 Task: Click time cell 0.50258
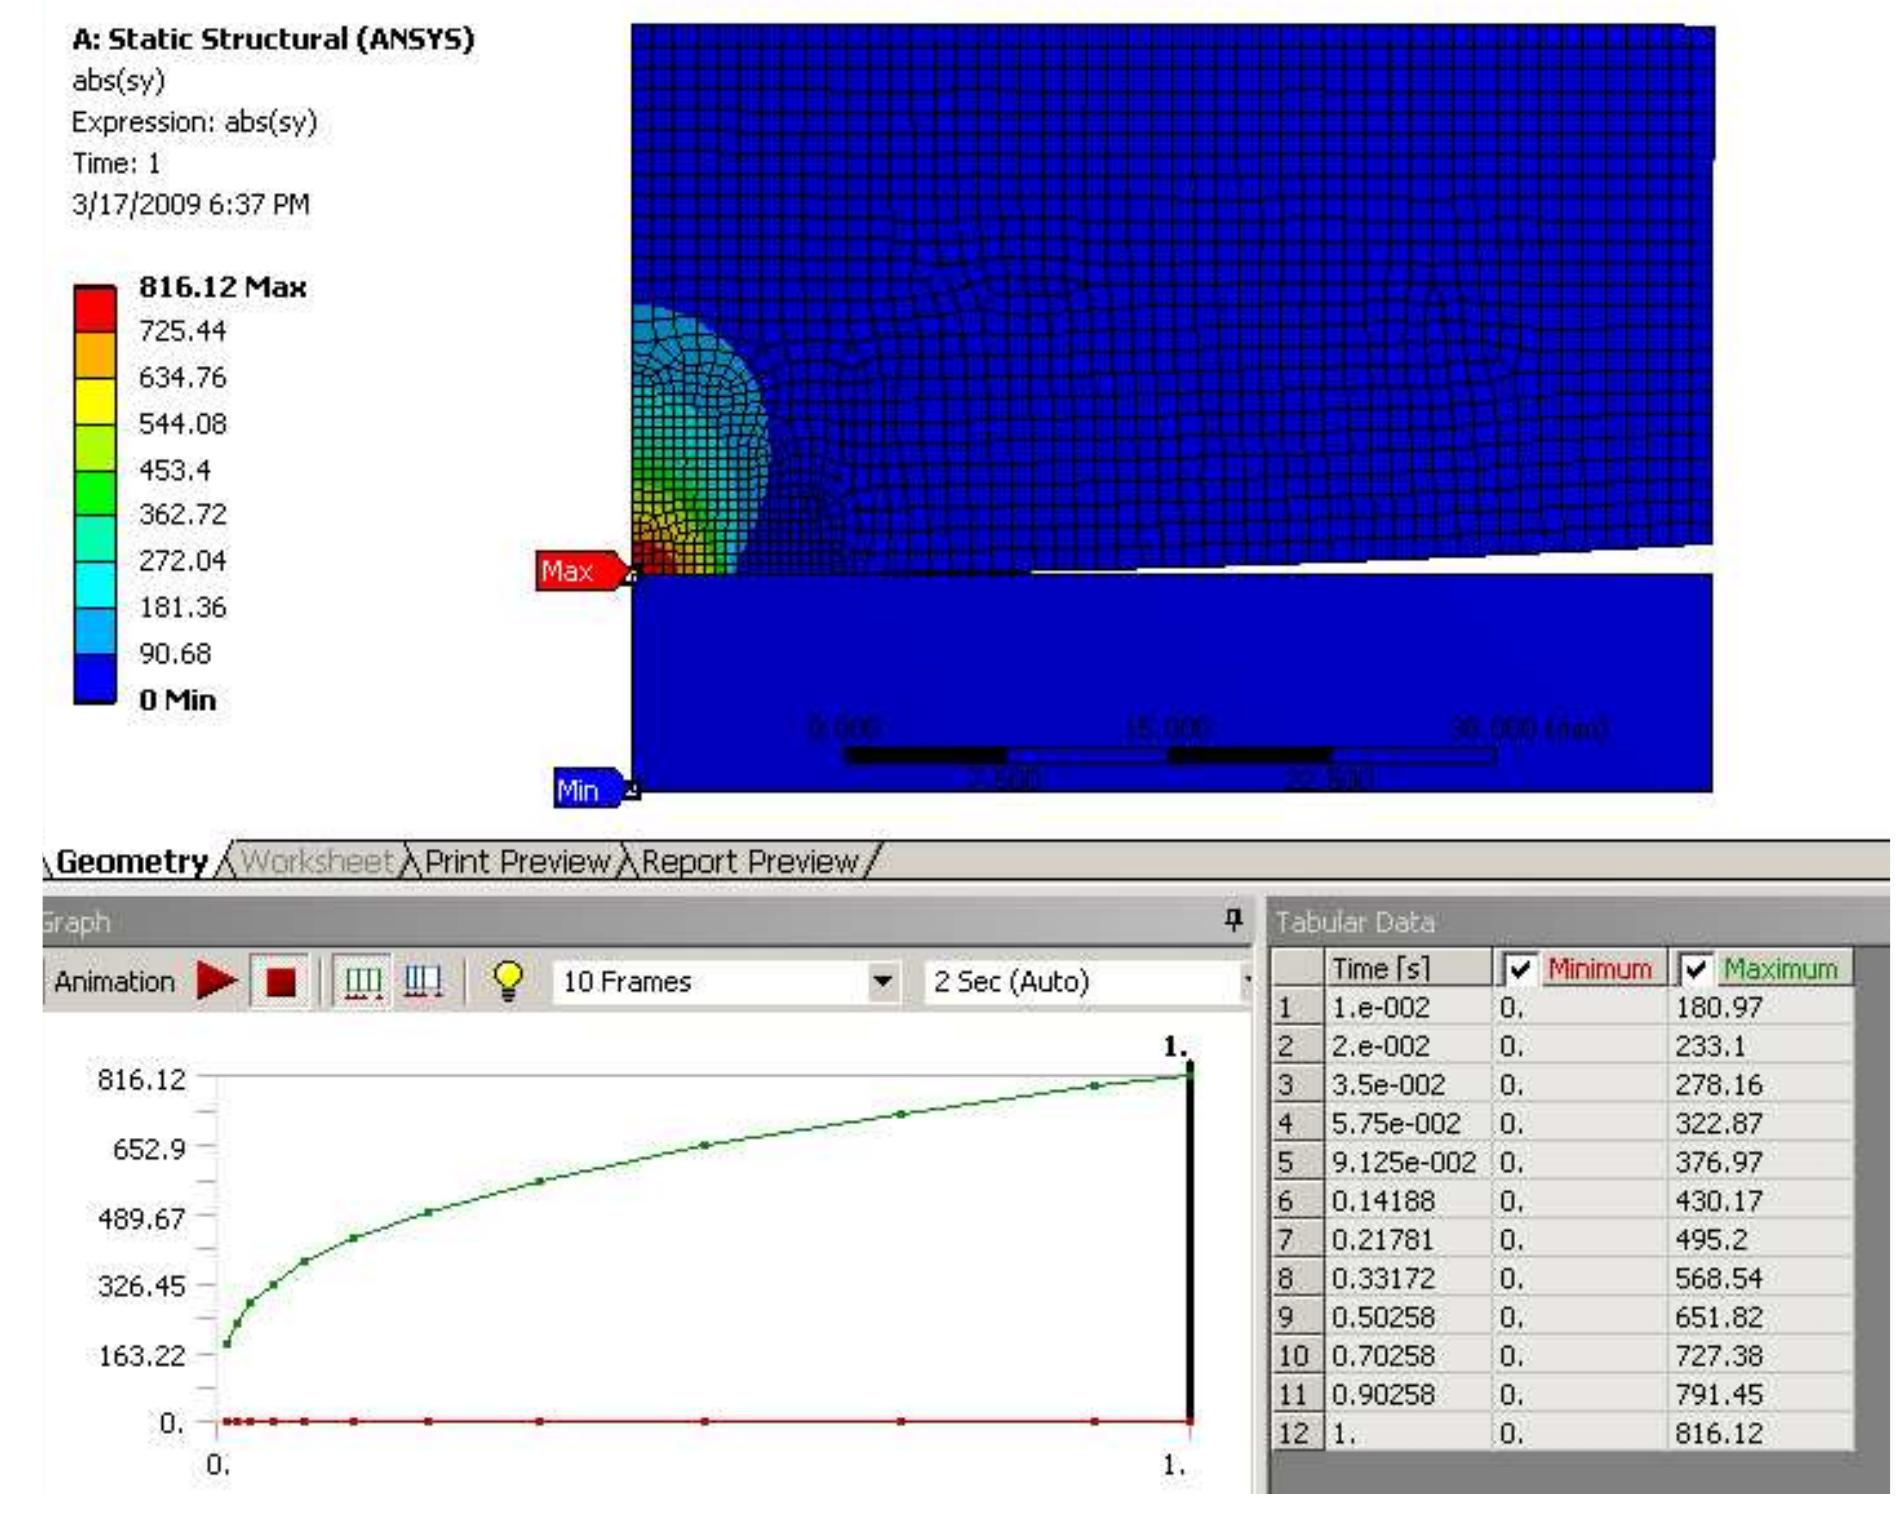click(1408, 1317)
